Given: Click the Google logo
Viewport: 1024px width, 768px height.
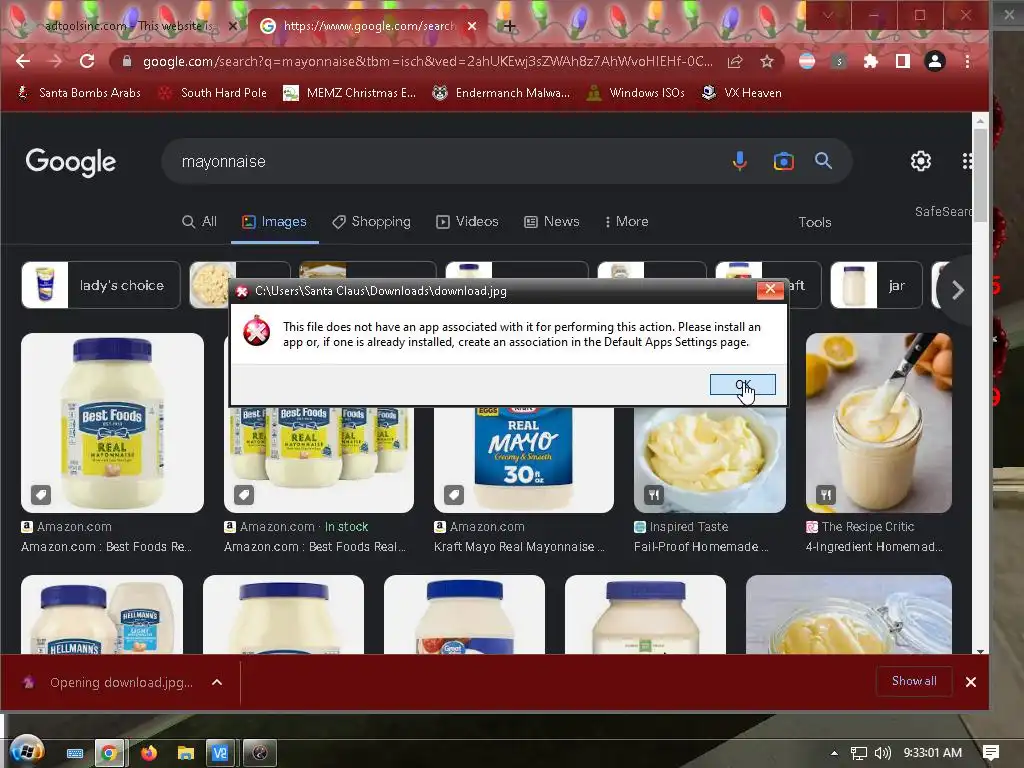Looking at the screenshot, I should point(71,162).
